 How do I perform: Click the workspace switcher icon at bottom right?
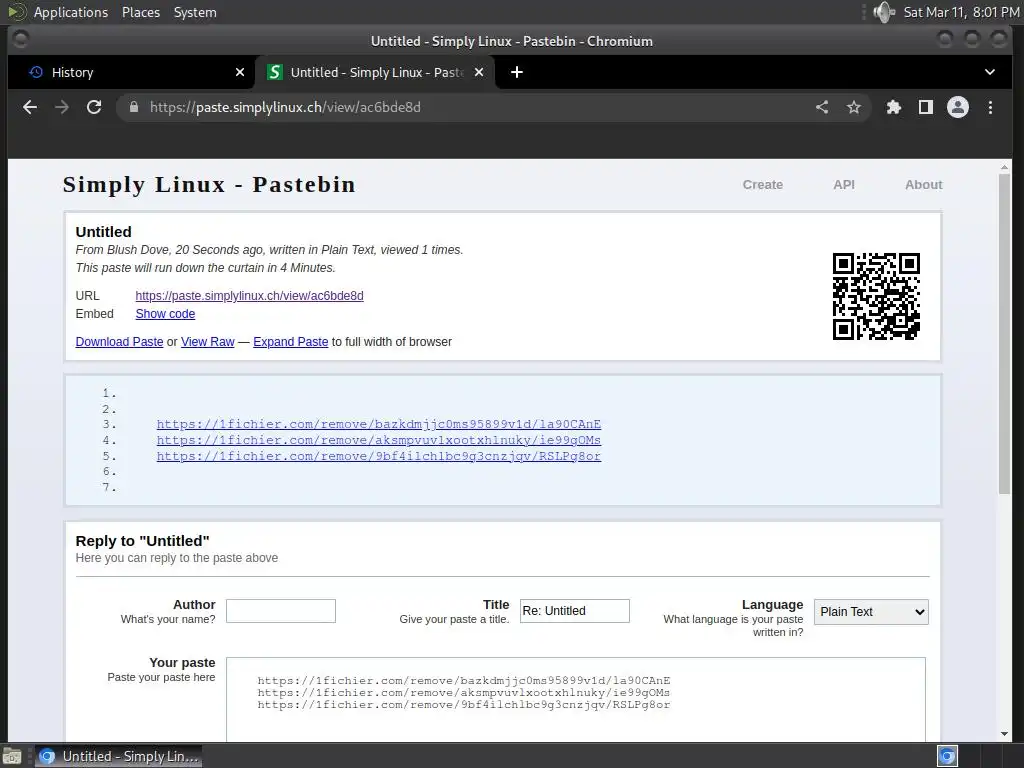947,756
